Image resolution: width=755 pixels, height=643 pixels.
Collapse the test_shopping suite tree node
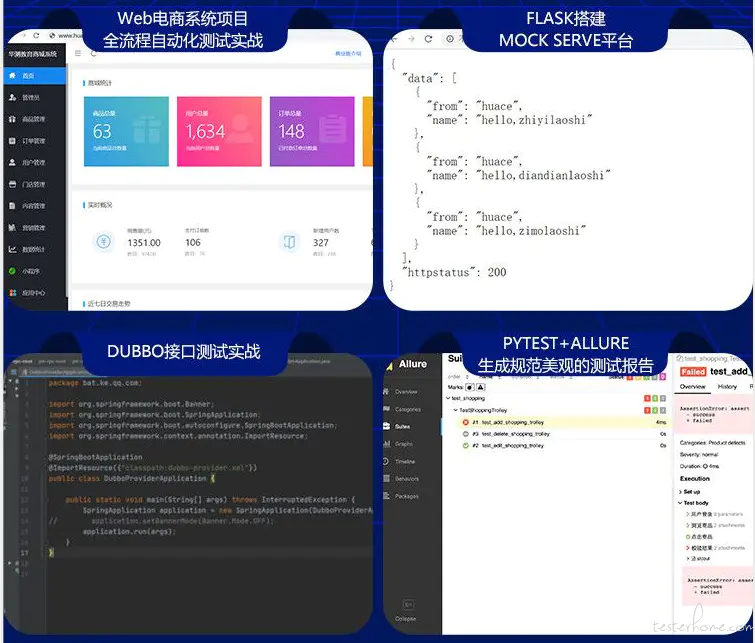coord(448,398)
